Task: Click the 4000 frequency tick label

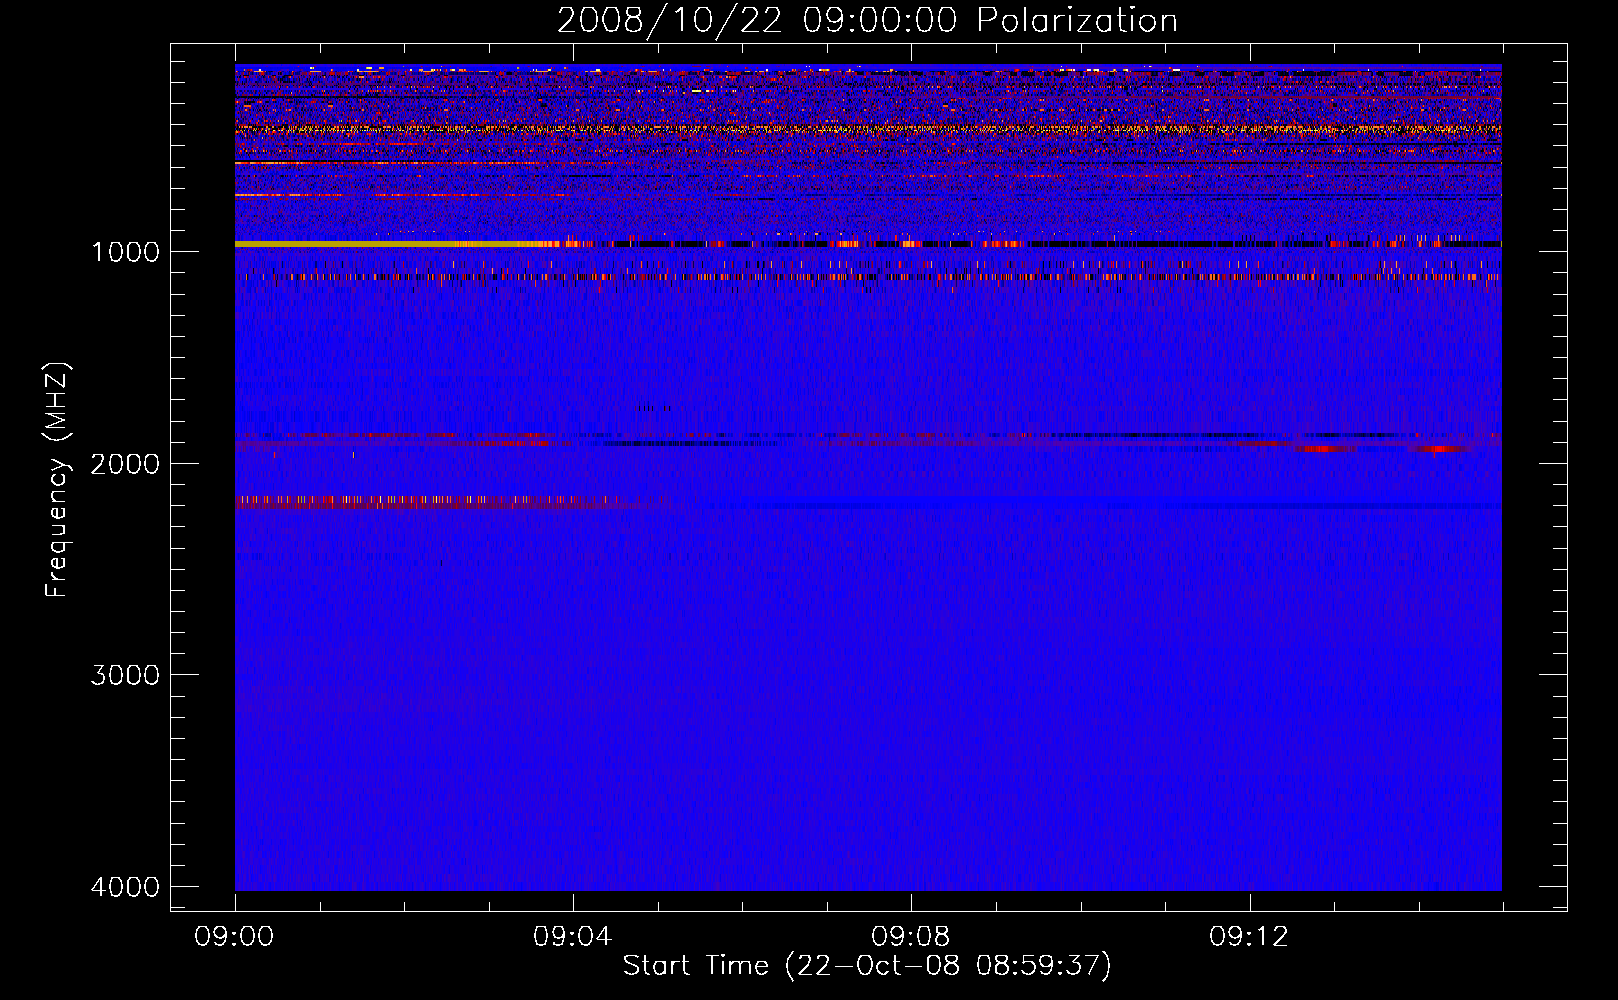Action: click(125, 887)
